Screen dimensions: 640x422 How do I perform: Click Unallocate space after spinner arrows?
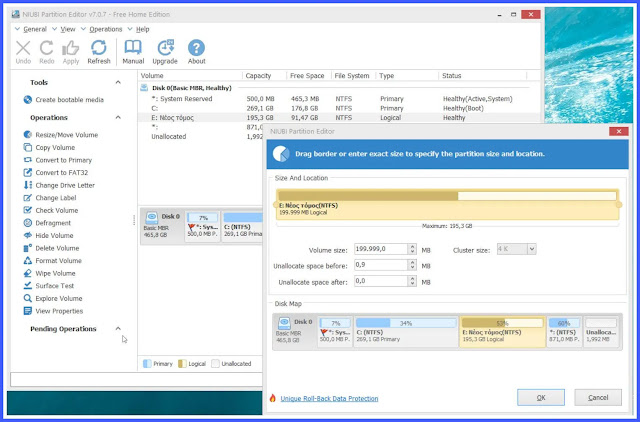(x=412, y=281)
